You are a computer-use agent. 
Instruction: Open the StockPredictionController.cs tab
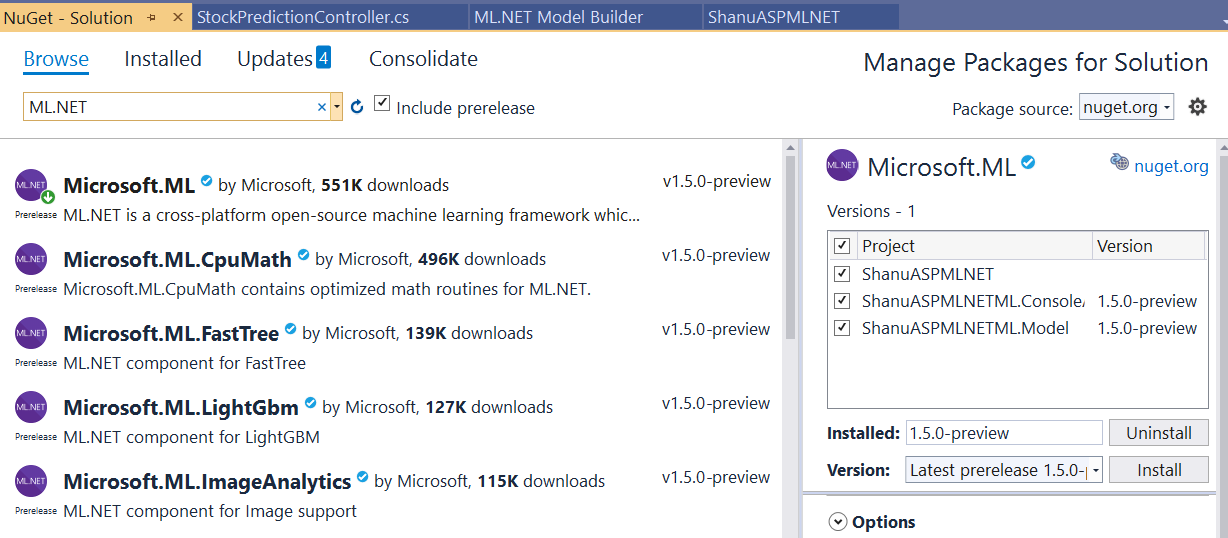(x=303, y=17)
